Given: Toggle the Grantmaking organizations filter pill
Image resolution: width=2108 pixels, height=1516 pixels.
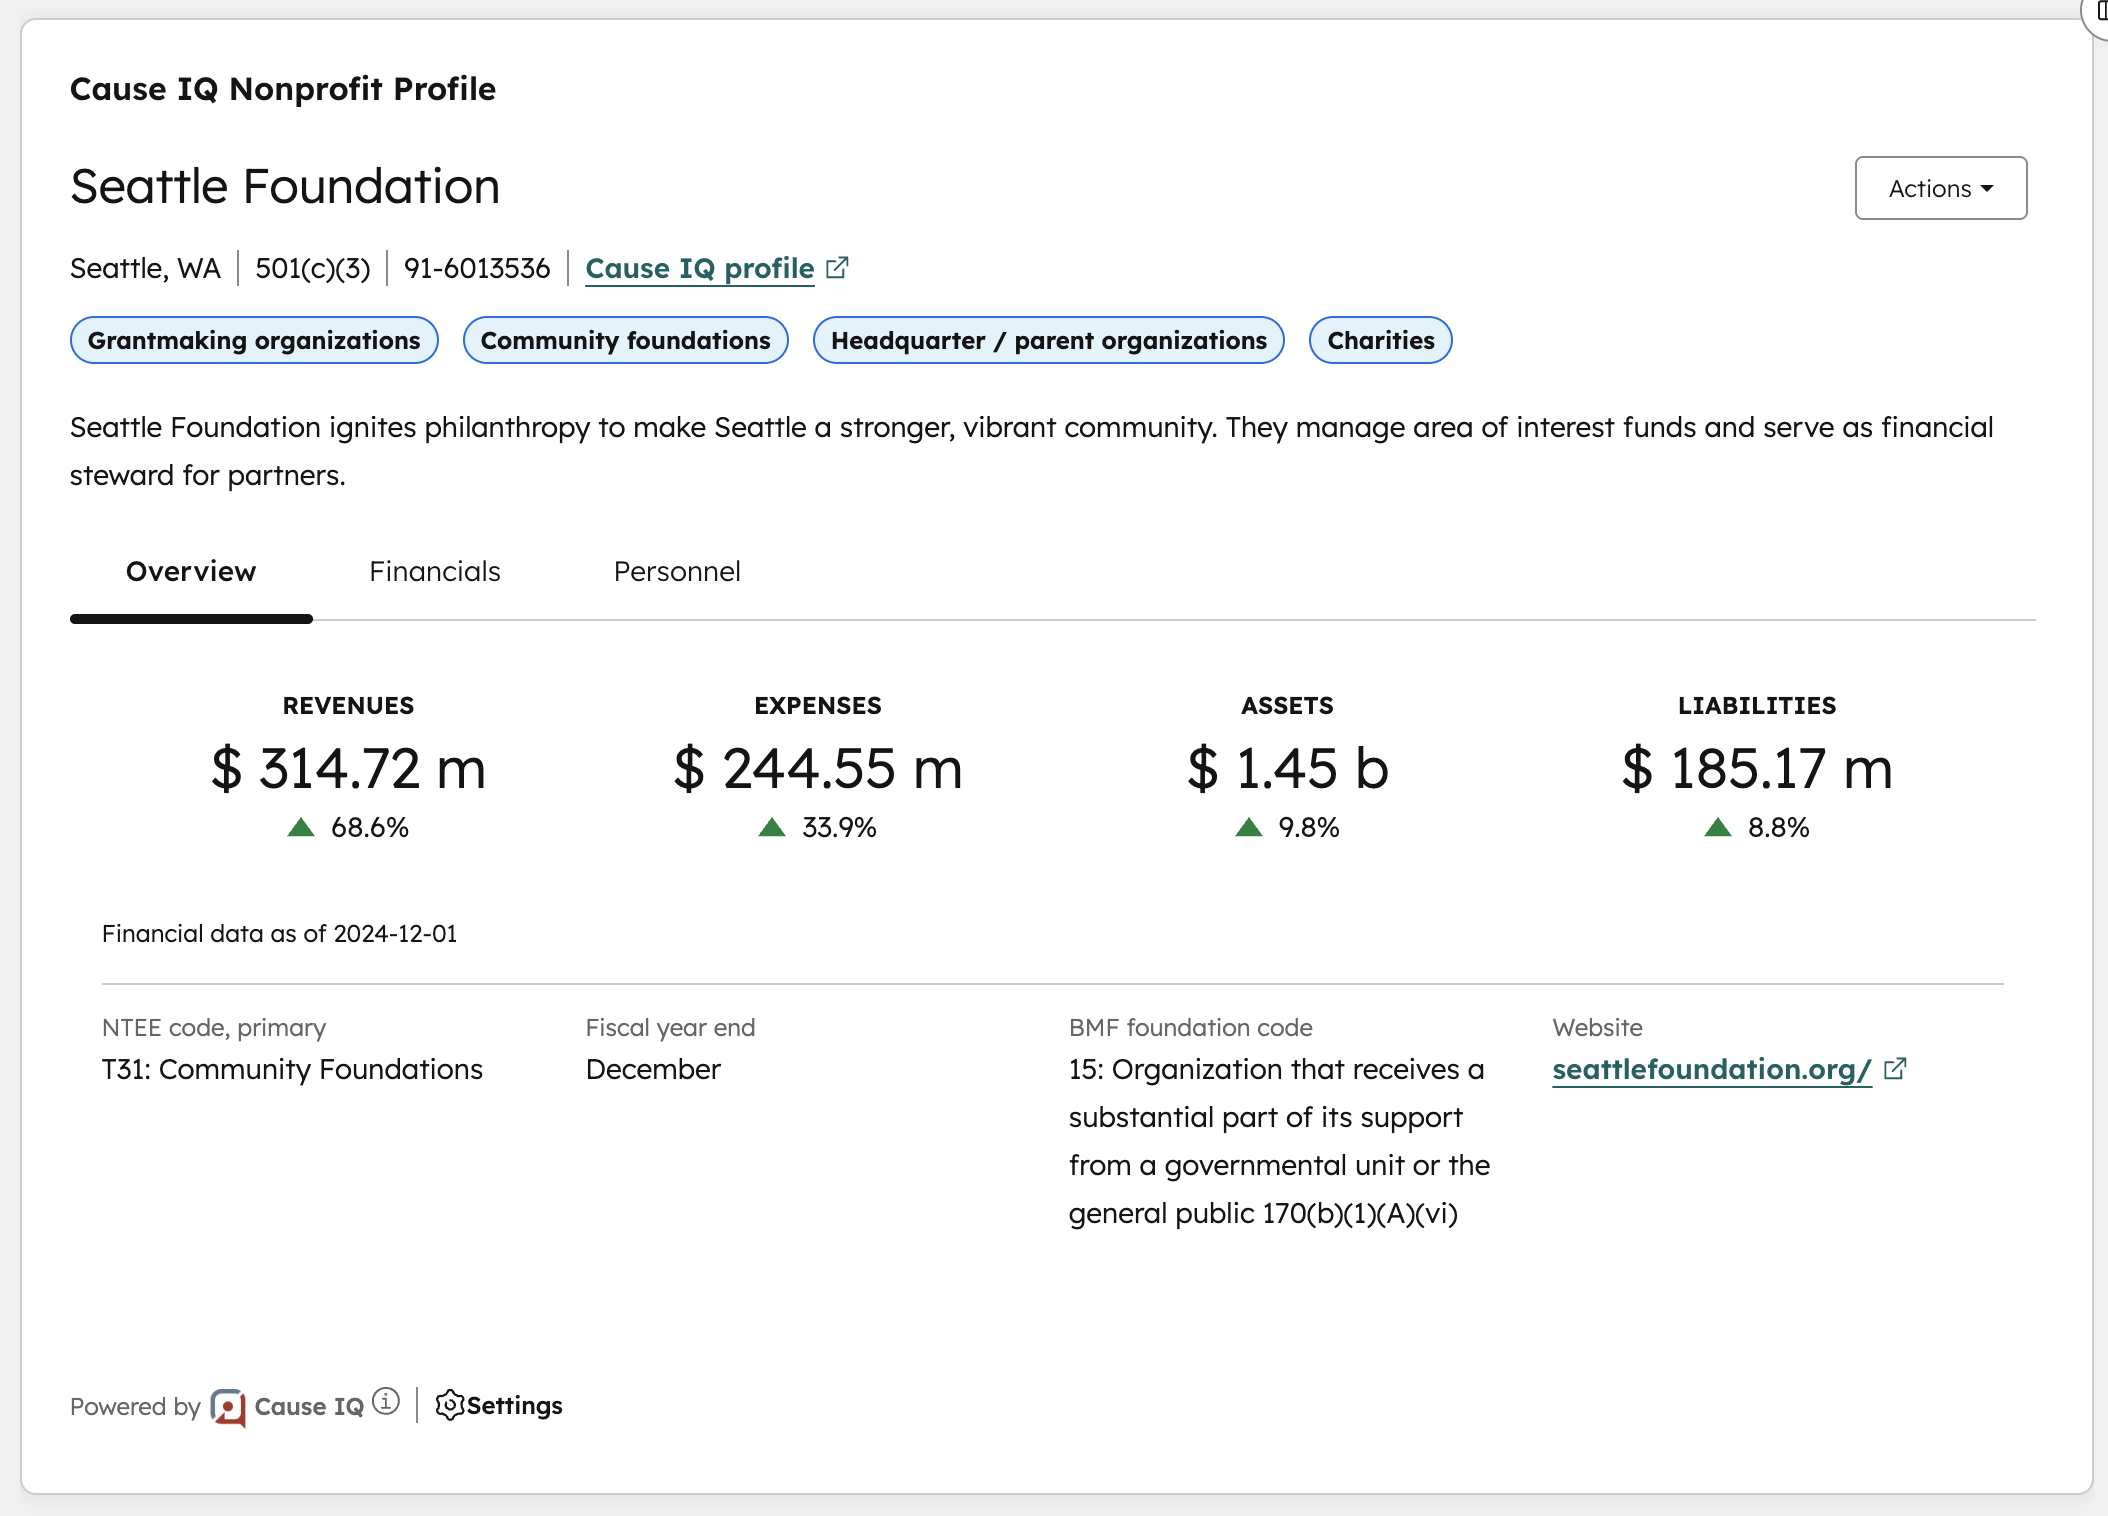Looking at the screenshot, I should tap(254, 340).
